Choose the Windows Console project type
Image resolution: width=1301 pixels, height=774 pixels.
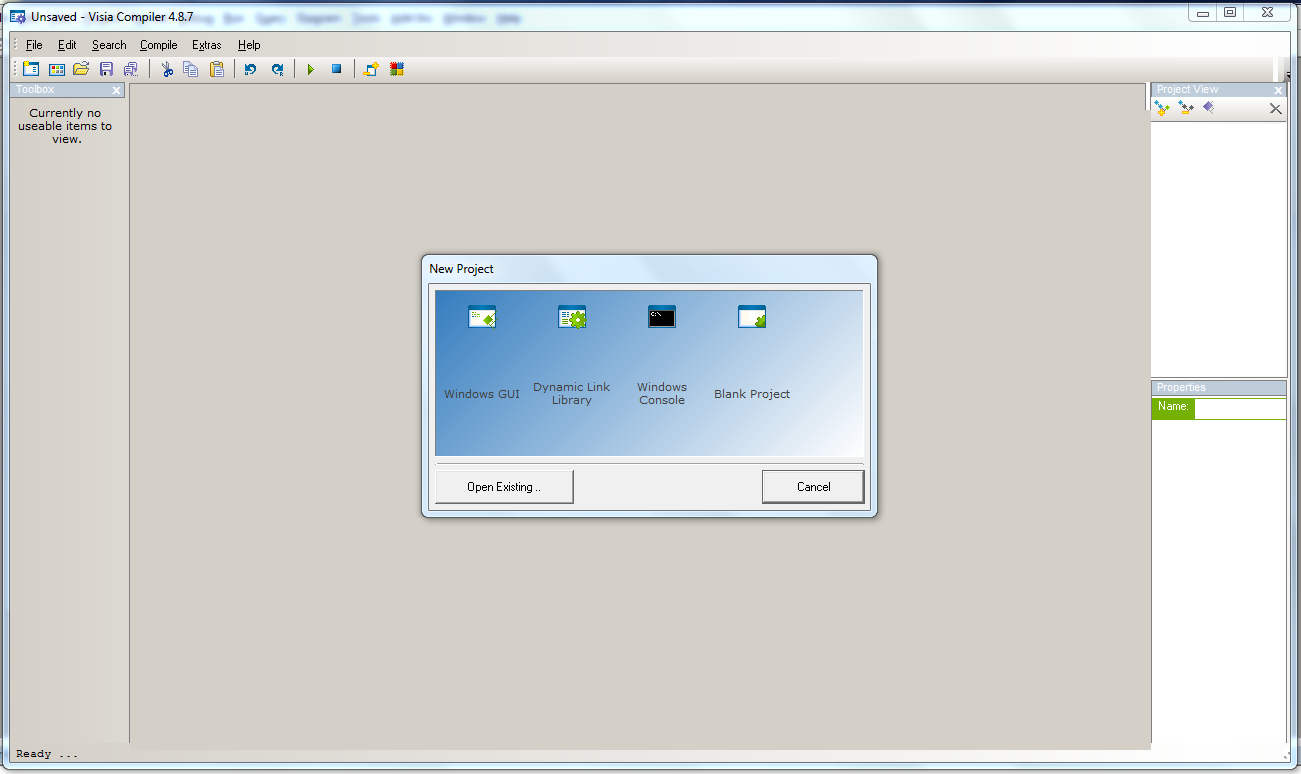pyautogui.click(x=661, y=316)
